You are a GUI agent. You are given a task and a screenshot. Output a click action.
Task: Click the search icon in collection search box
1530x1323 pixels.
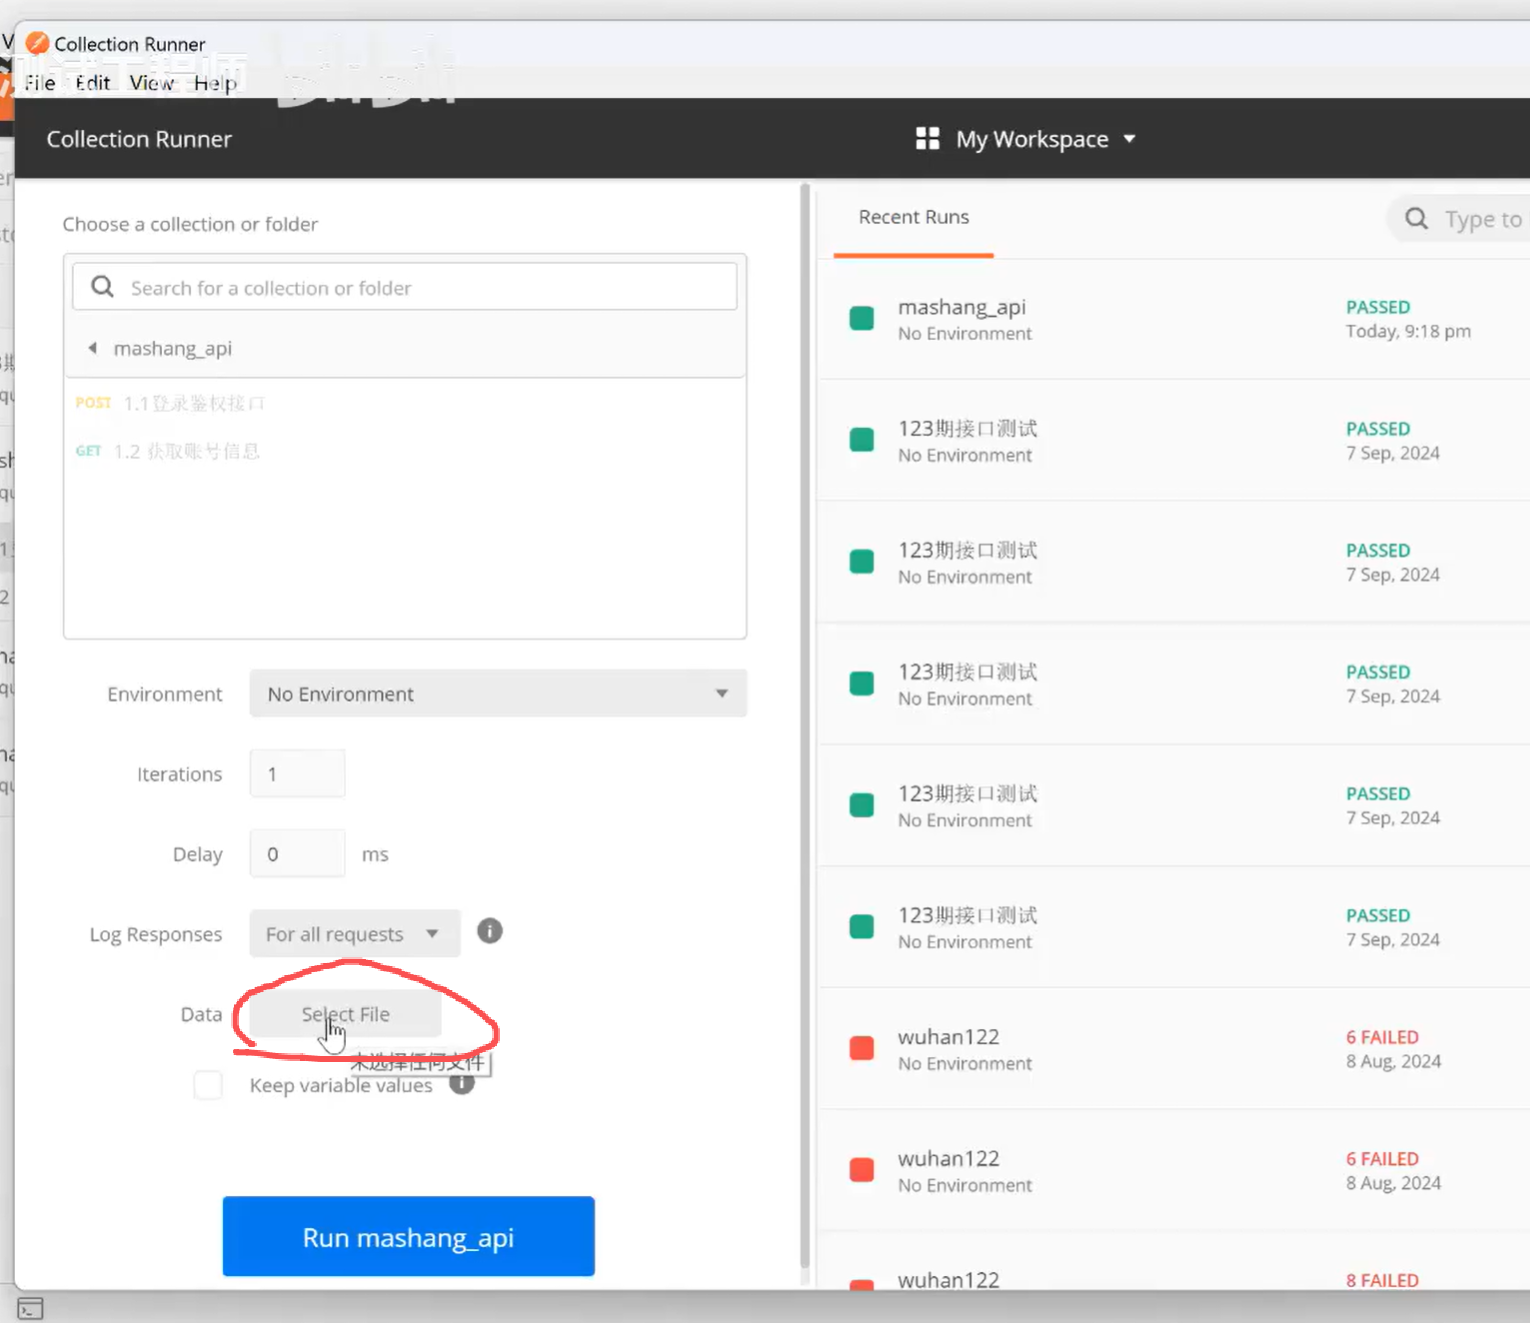[x=102, y=287]
